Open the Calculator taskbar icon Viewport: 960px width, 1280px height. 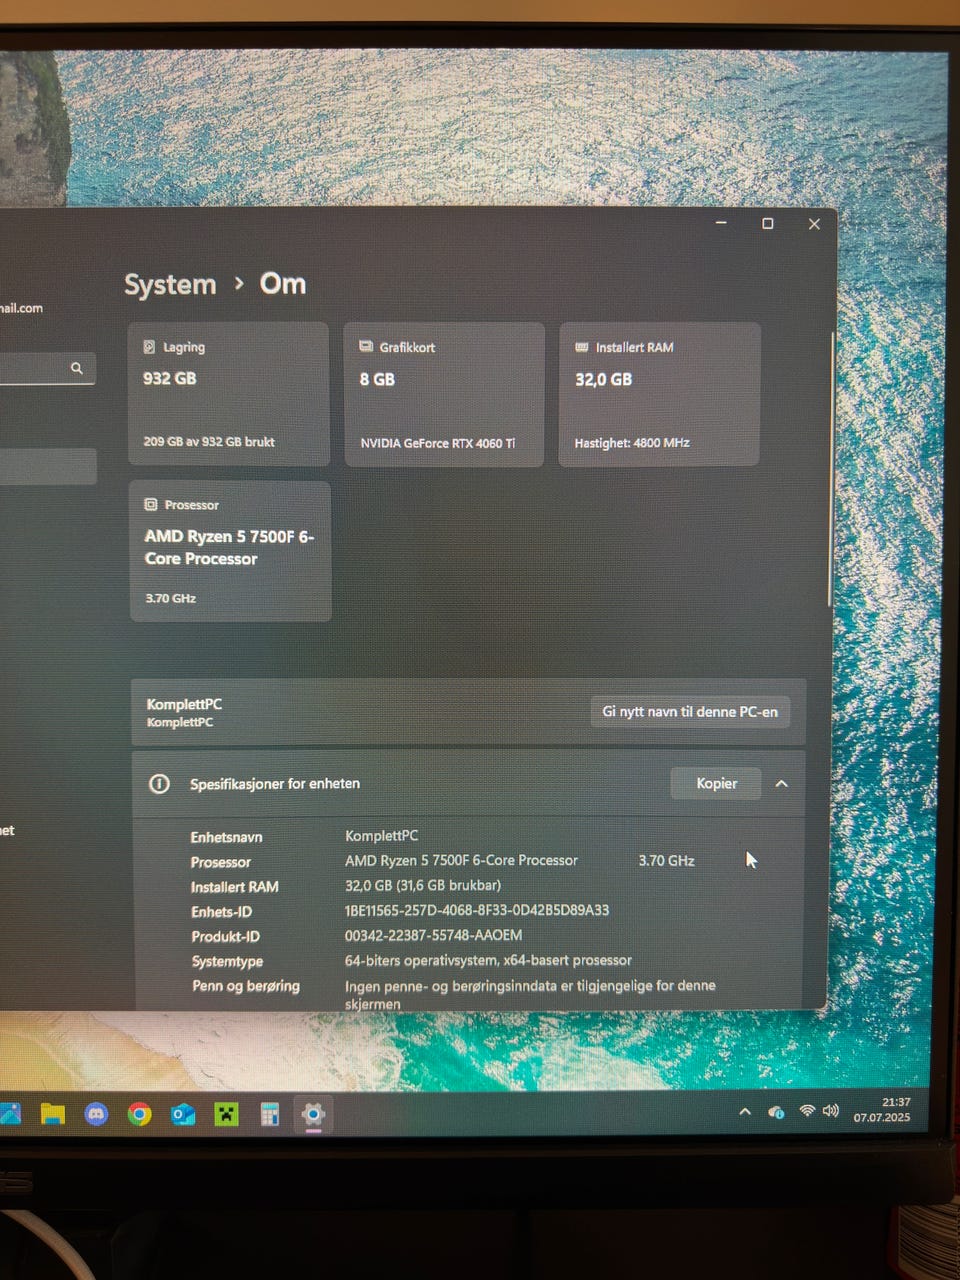(x=269, y=1114)
